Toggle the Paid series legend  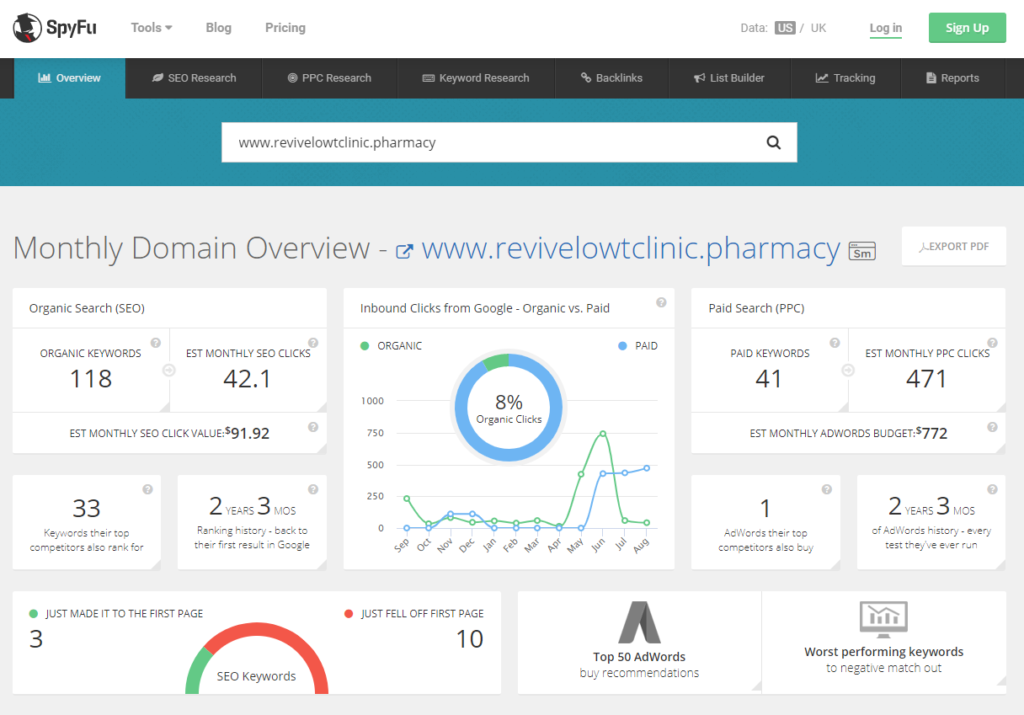tap(638, 346)
